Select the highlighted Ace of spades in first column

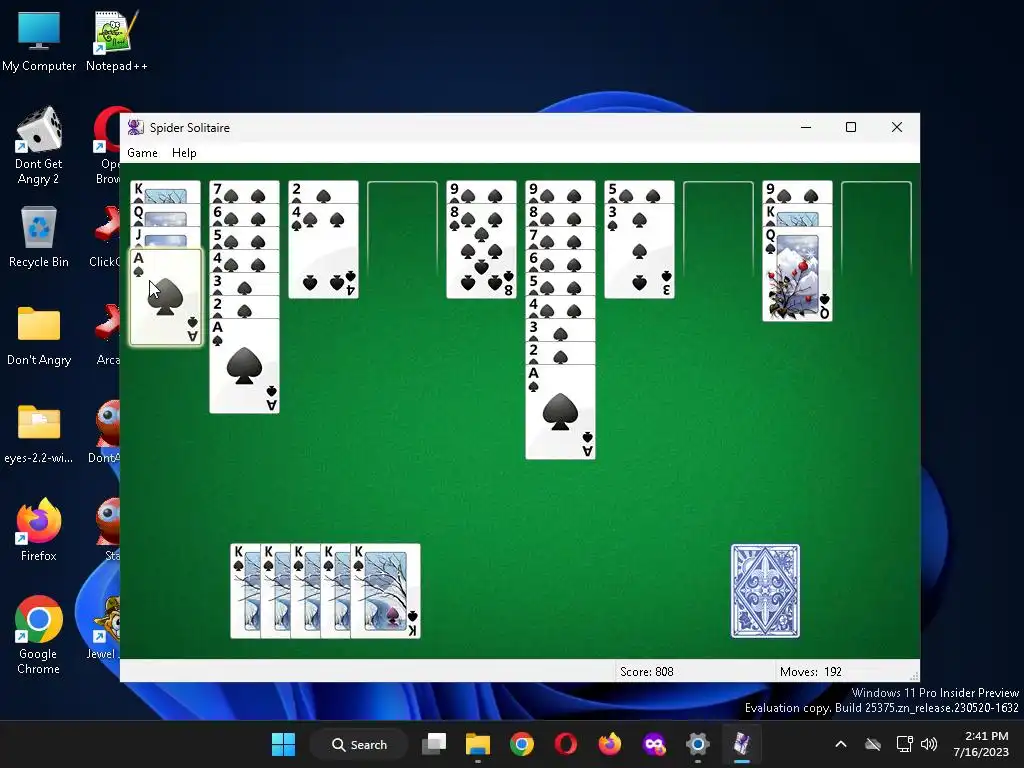pyautogui.click(x=165, y=297)
